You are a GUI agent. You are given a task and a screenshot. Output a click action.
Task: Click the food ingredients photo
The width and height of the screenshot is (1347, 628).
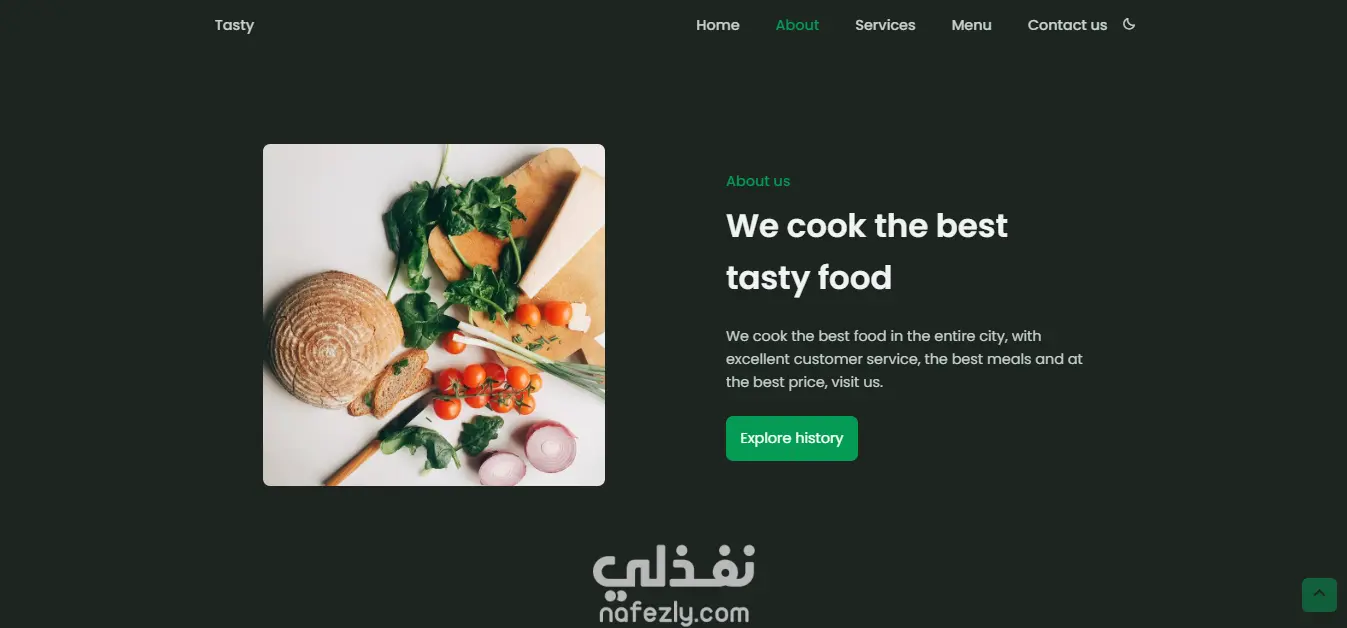(x=434, y=315)
